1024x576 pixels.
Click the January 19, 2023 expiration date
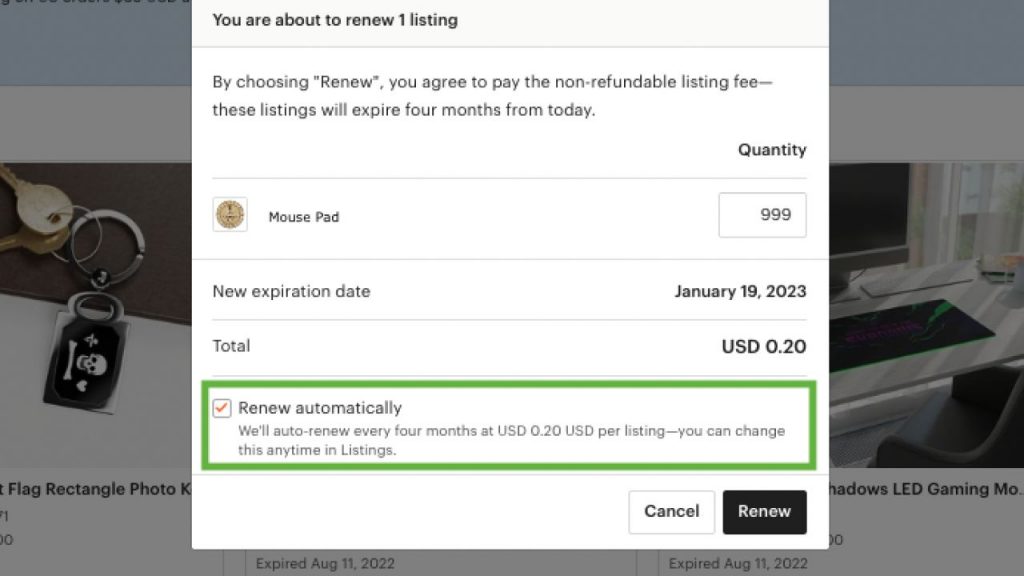pos(740,292)
